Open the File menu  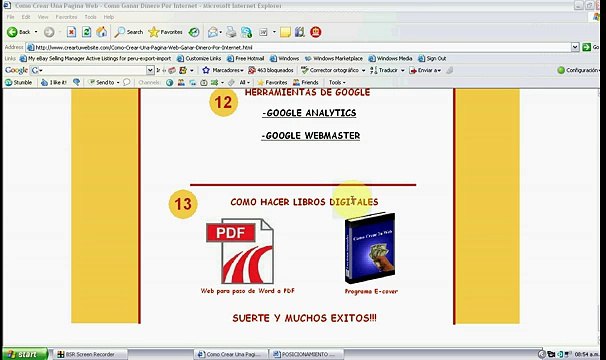tap(10, 17)
